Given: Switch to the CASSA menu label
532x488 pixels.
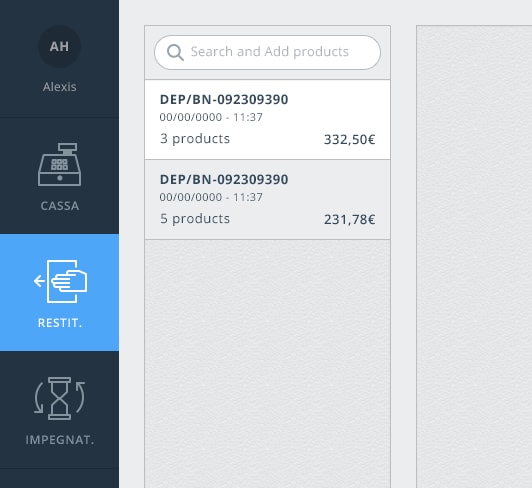Looking at the screenshot, I should [x=60, y=206].
